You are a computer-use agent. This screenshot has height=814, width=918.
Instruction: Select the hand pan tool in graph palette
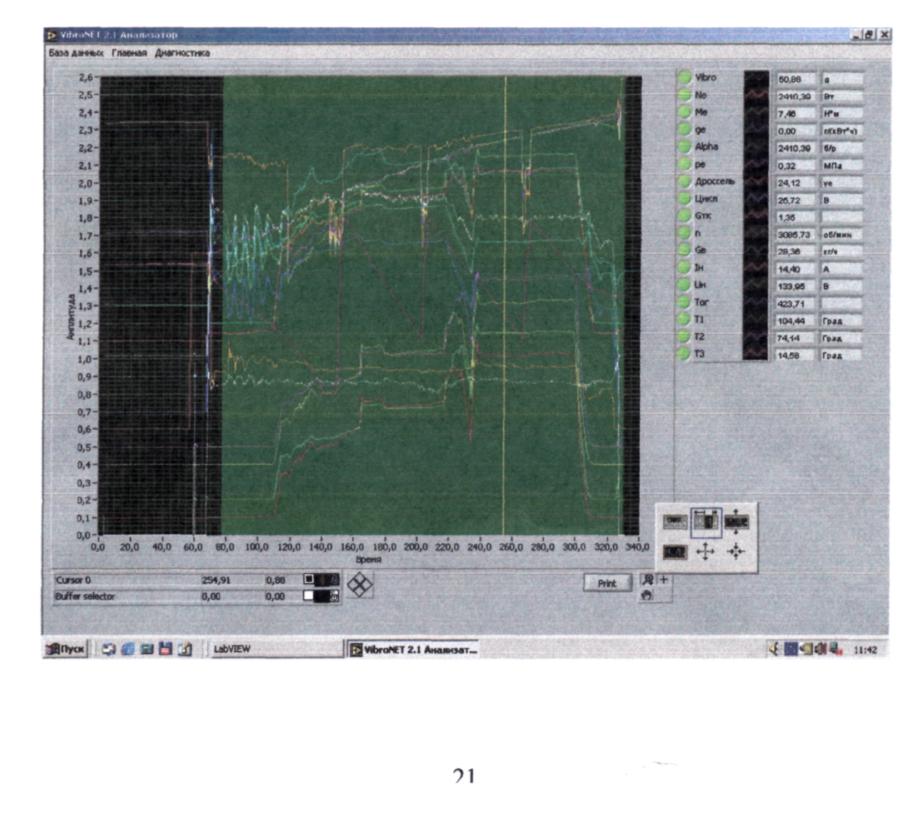(647, 596)
